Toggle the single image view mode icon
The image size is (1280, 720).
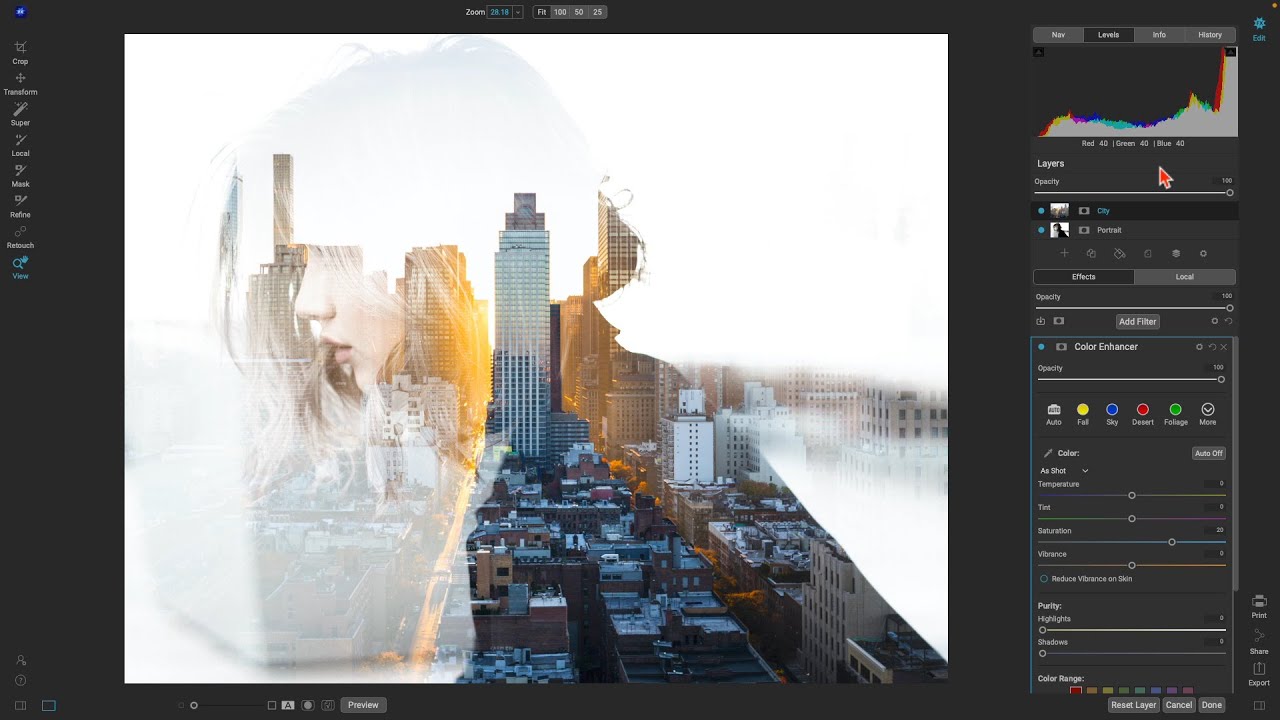point(48,705)
